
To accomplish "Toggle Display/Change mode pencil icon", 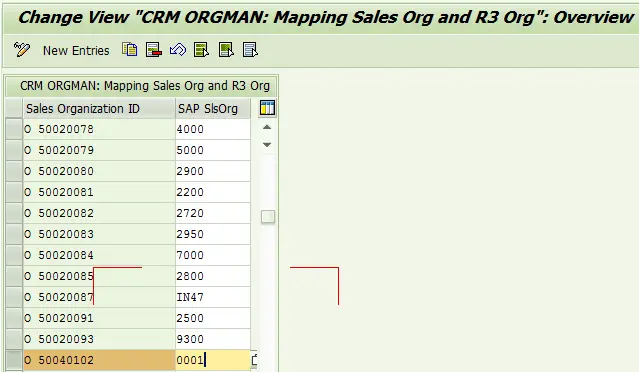I will (x=21, y=50).
